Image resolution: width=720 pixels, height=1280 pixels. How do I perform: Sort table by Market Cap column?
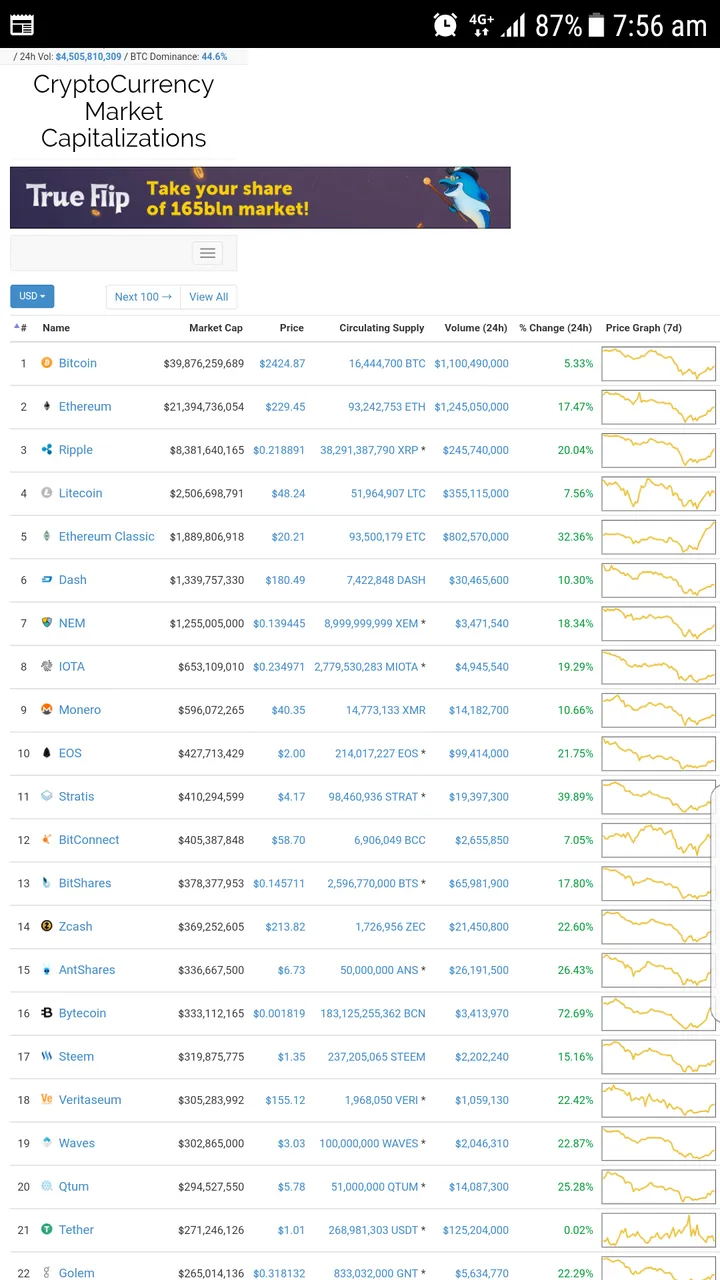pos(216,328)
